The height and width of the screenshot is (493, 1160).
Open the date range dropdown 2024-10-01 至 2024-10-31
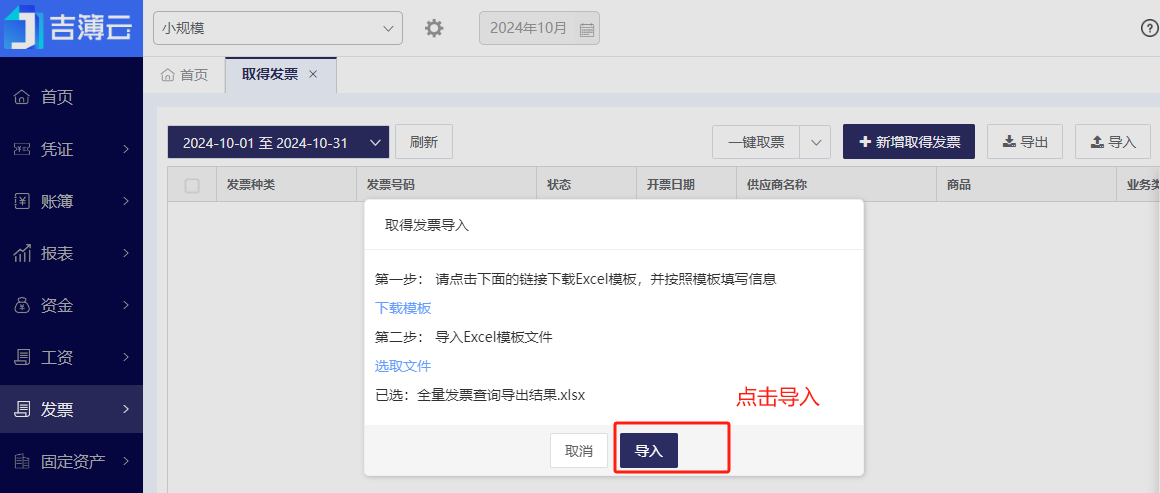click(x=278, y=143)
